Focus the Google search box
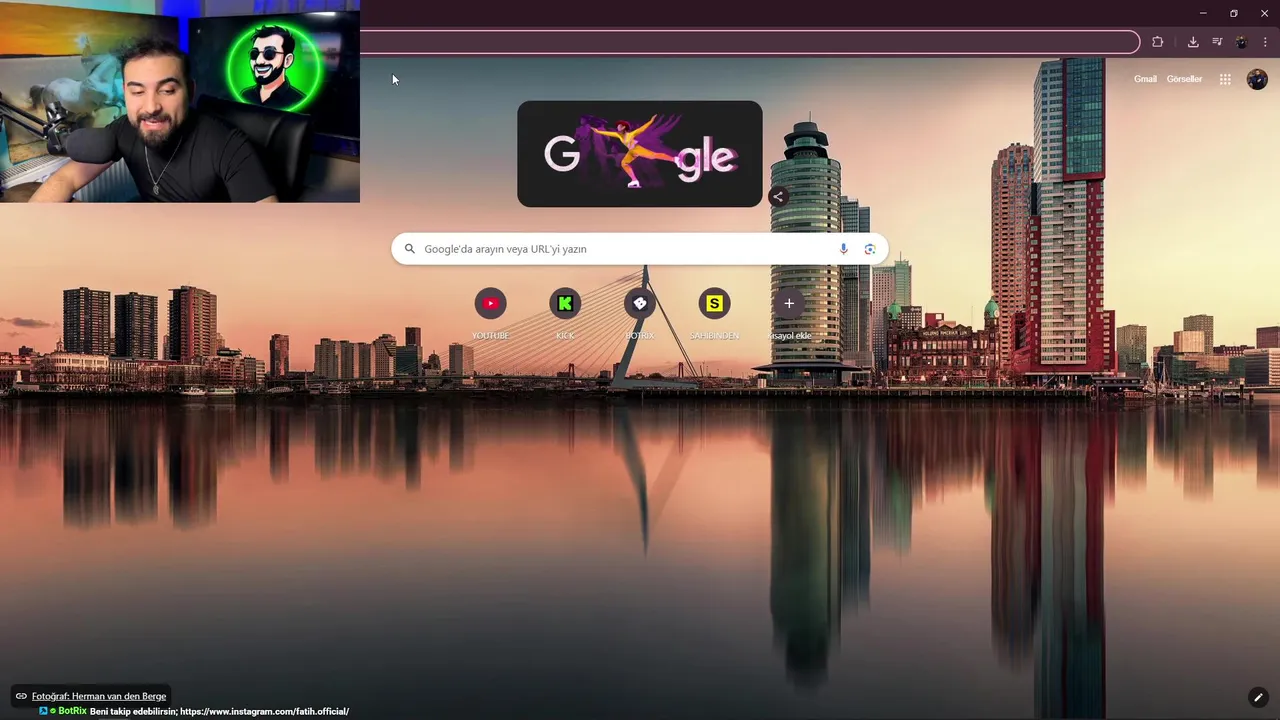Viewport: 1280px width, 720px height. point(639,249)
